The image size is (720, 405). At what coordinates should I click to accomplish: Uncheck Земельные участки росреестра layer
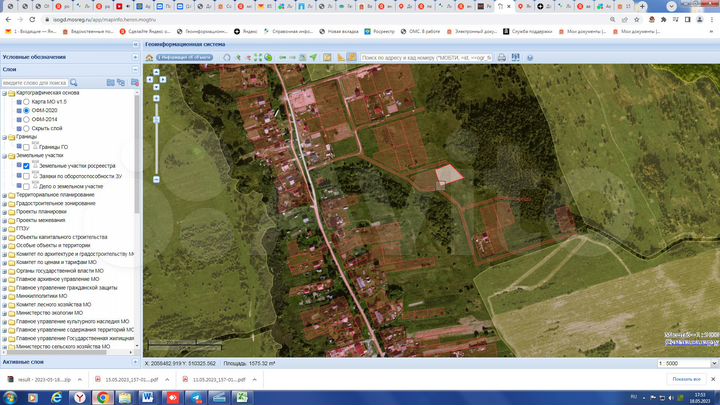point(26,165)
